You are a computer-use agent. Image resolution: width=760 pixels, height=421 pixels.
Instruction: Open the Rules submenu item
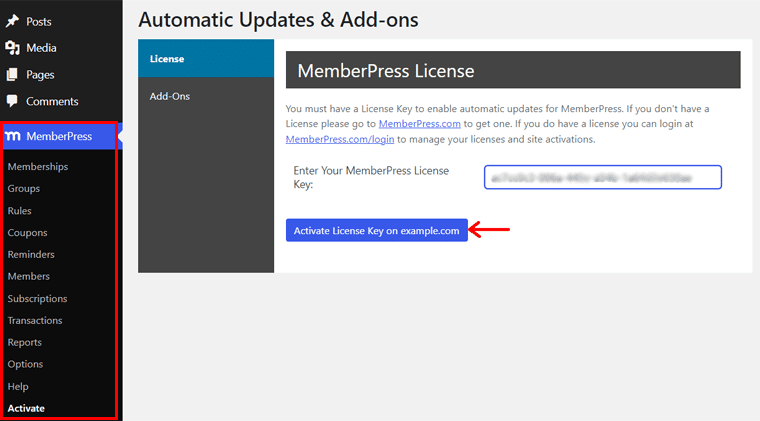tap(19, 211)
